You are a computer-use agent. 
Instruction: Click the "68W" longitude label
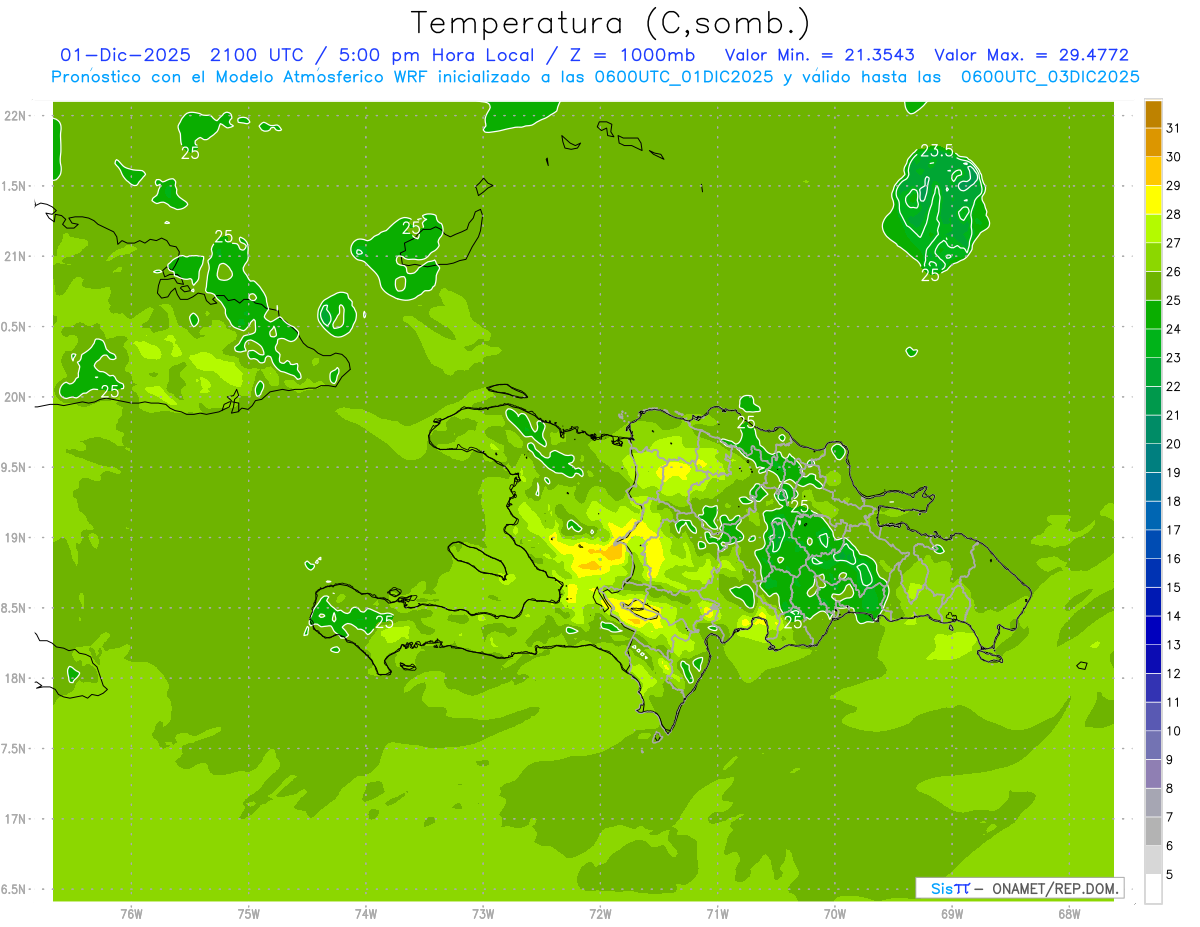click(1069, 914)
